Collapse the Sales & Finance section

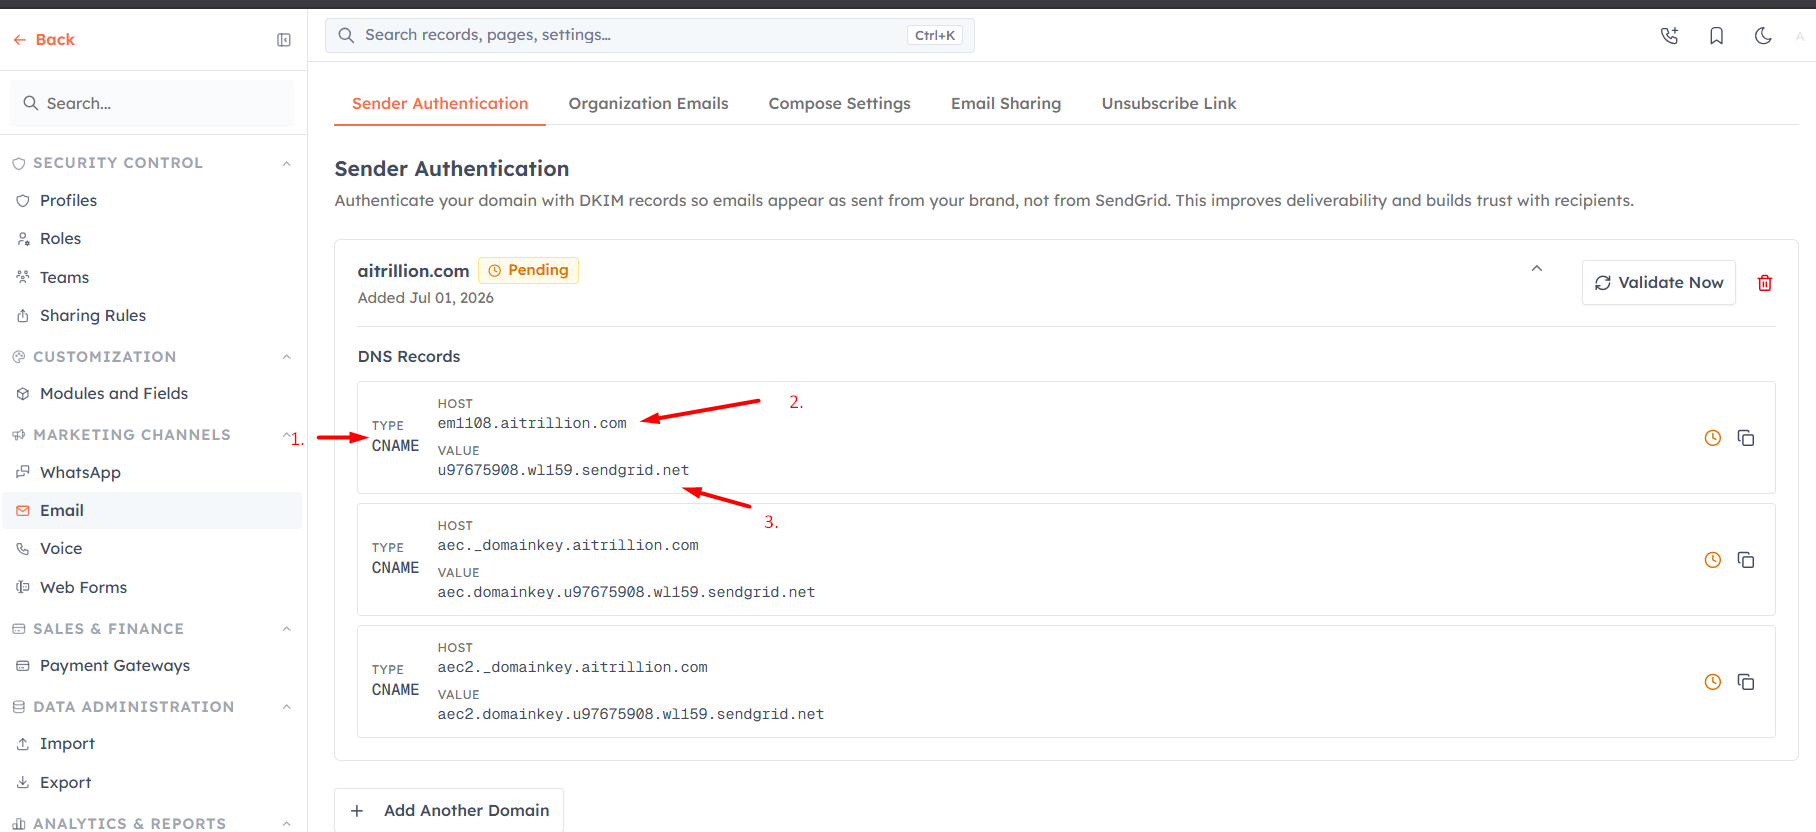tap(287, 629)
